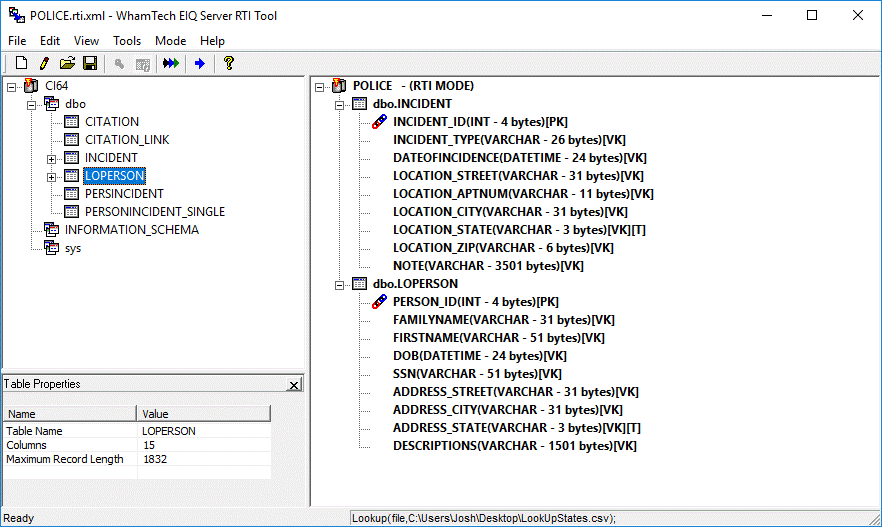Click the greyed table properties toolbar icon

coord(143,64)
